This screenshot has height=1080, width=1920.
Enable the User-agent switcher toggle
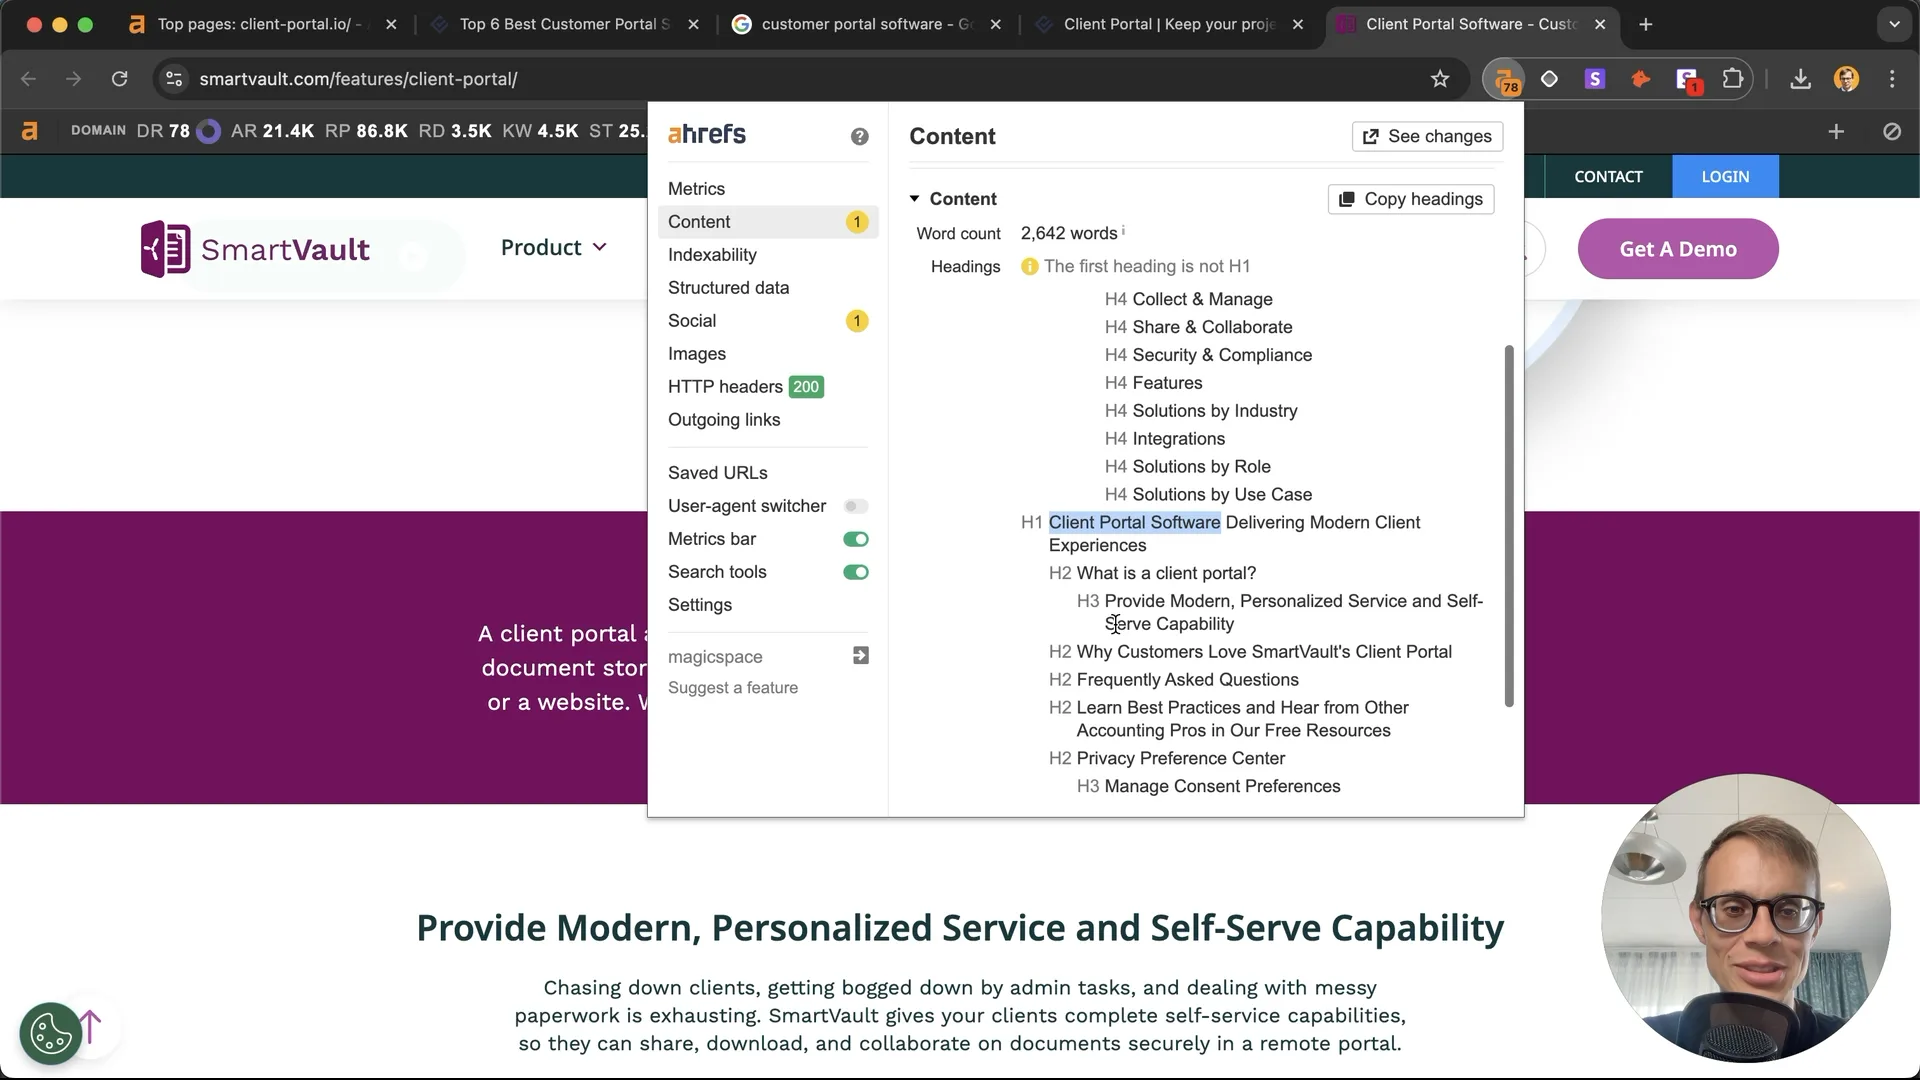point(856,506)
